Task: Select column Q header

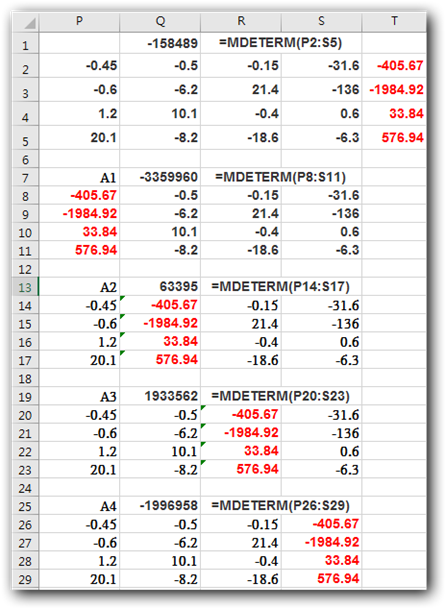Action: (160, 21)
